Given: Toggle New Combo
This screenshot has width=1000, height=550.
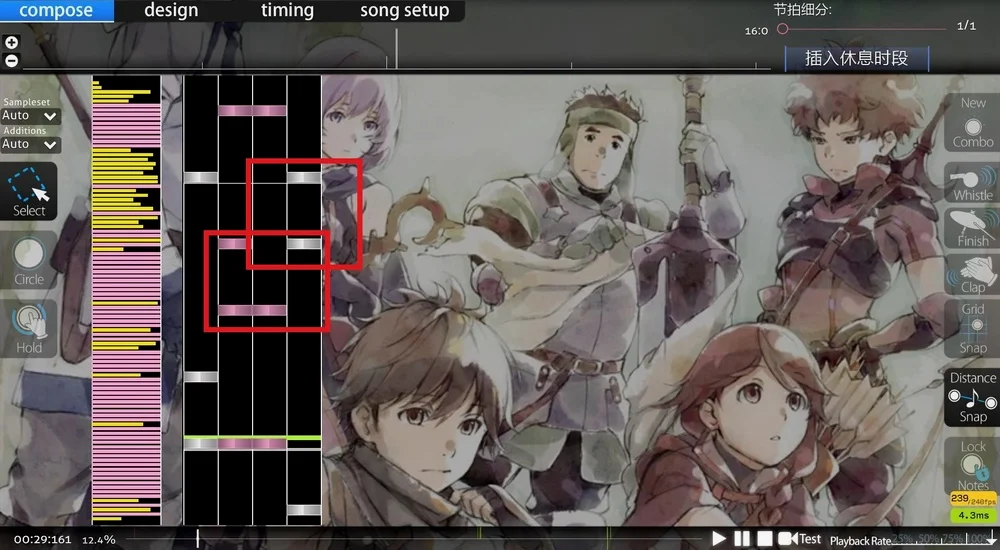Looking at the screenshot, I should (x=973, y=123).
